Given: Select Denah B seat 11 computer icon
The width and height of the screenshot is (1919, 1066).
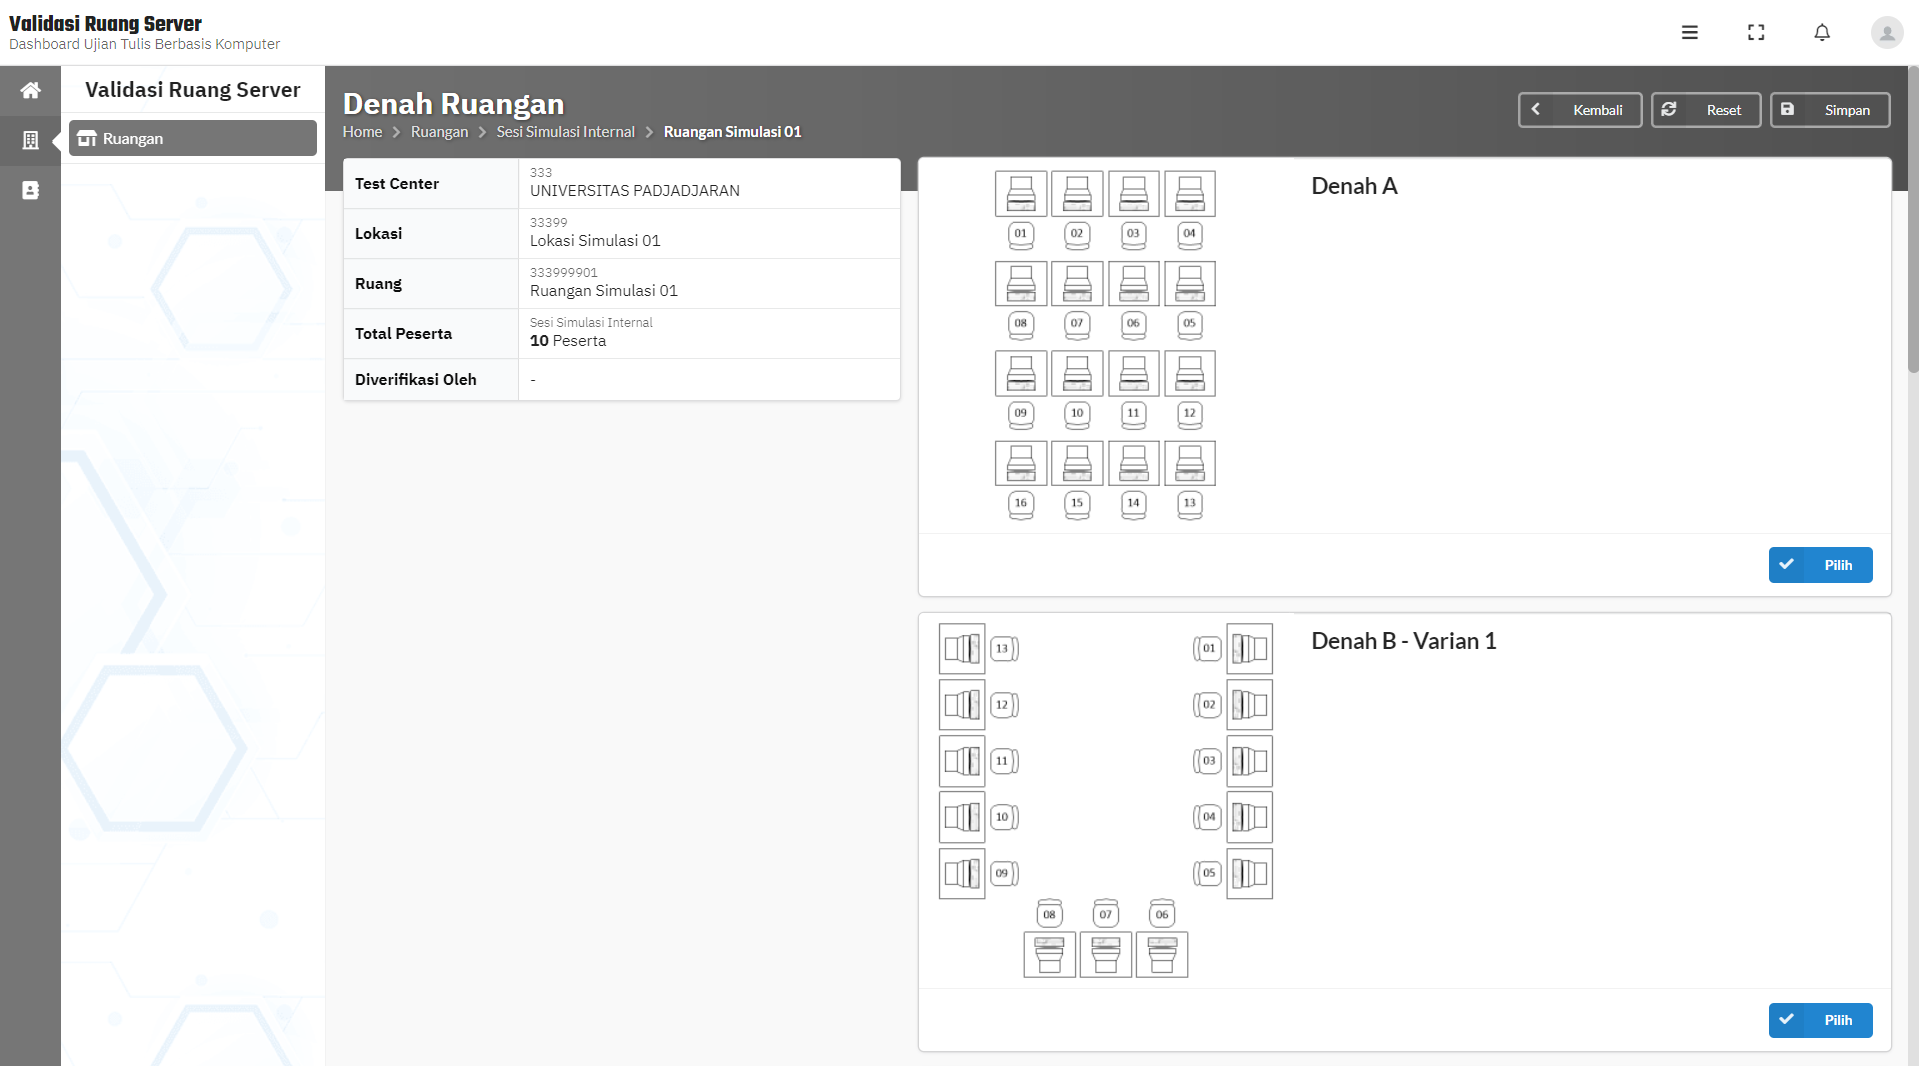Looking at the screenshot, I should [x=962, y=761].
